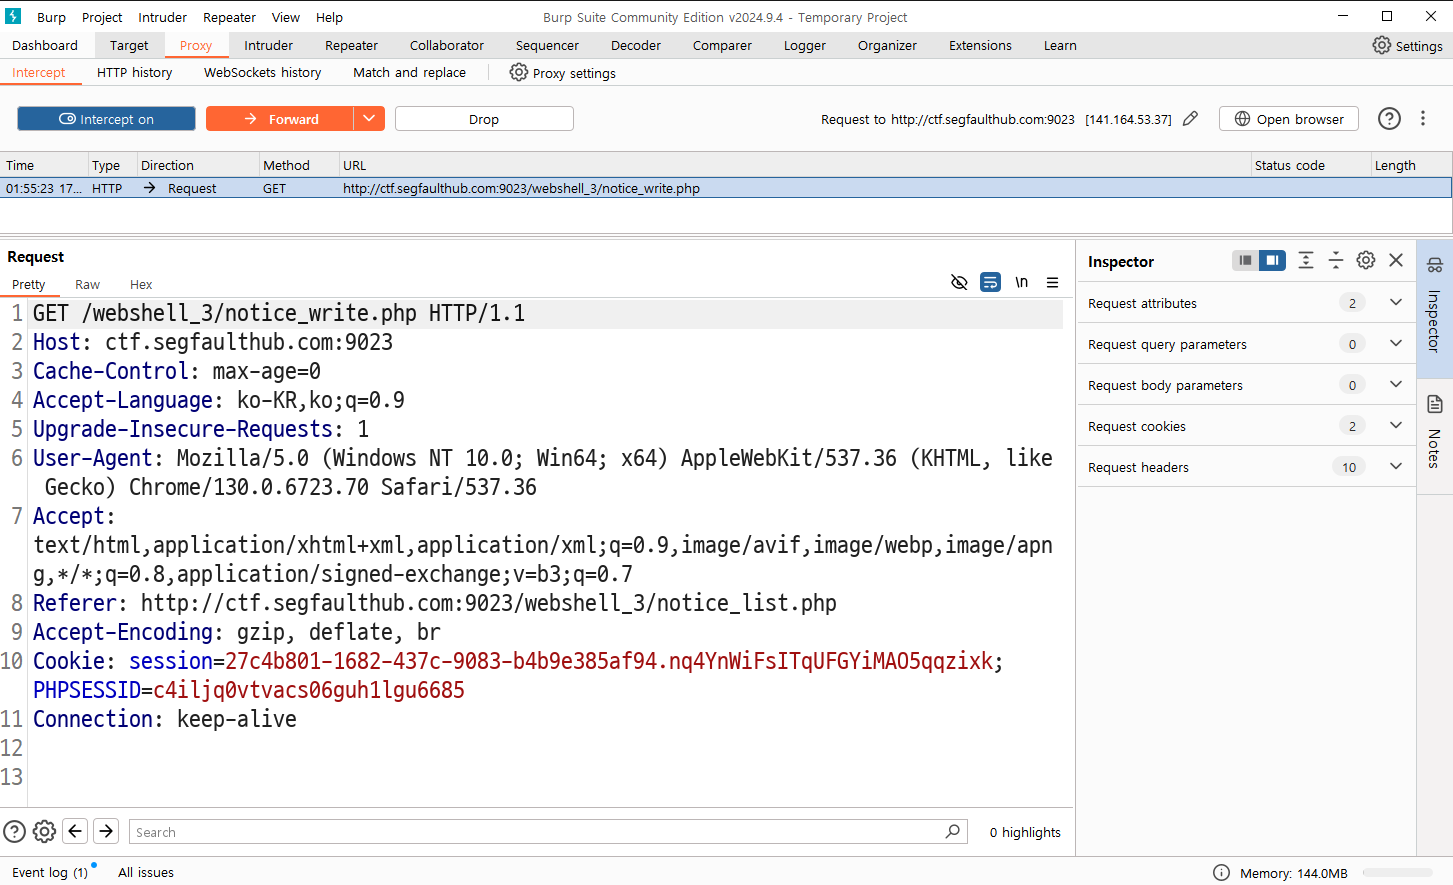Click the memory info icon

[1221, 872]
